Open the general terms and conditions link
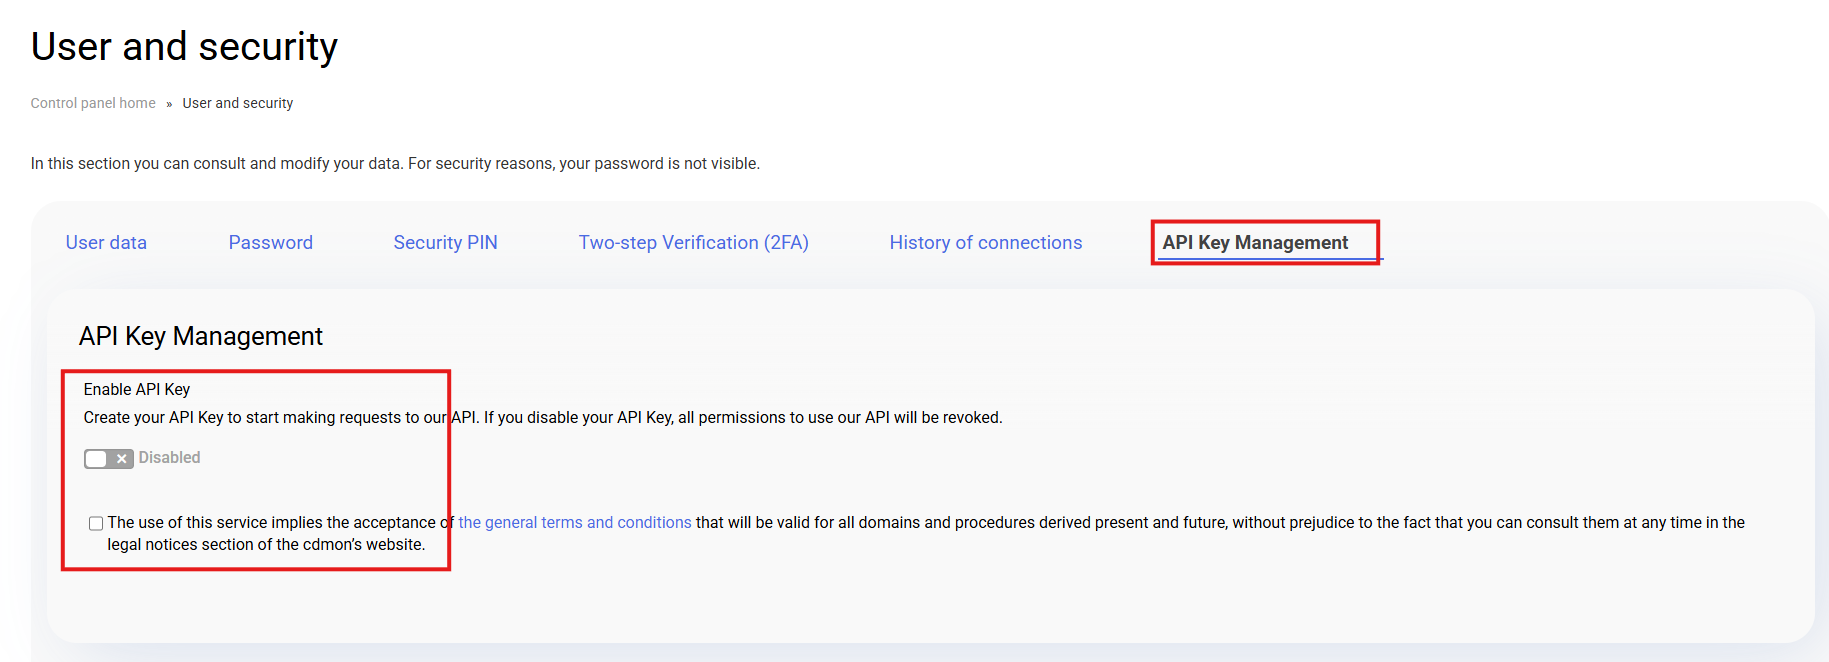Image resolution: width=1829 pixels, height=662 pixels. [574, 522]
